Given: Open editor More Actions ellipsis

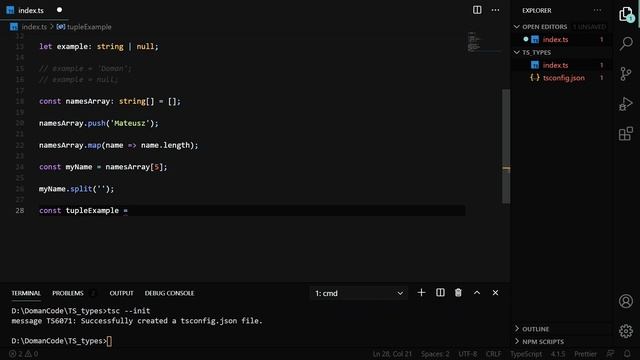Looking at the screenshot, I should (x=495, y=10).
